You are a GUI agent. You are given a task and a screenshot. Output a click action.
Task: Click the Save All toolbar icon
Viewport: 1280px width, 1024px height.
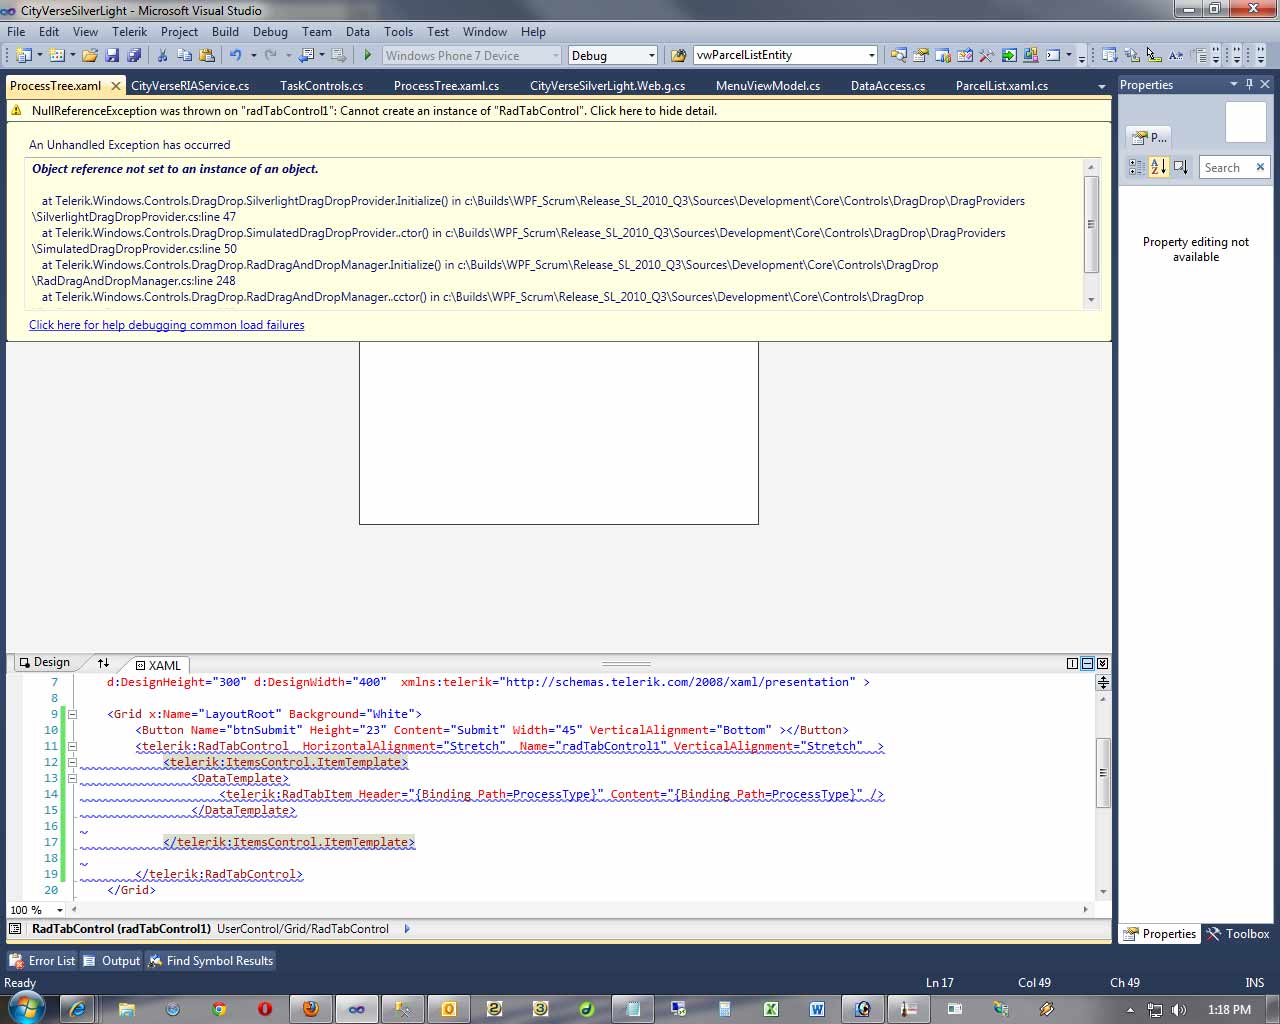(134, 56)
